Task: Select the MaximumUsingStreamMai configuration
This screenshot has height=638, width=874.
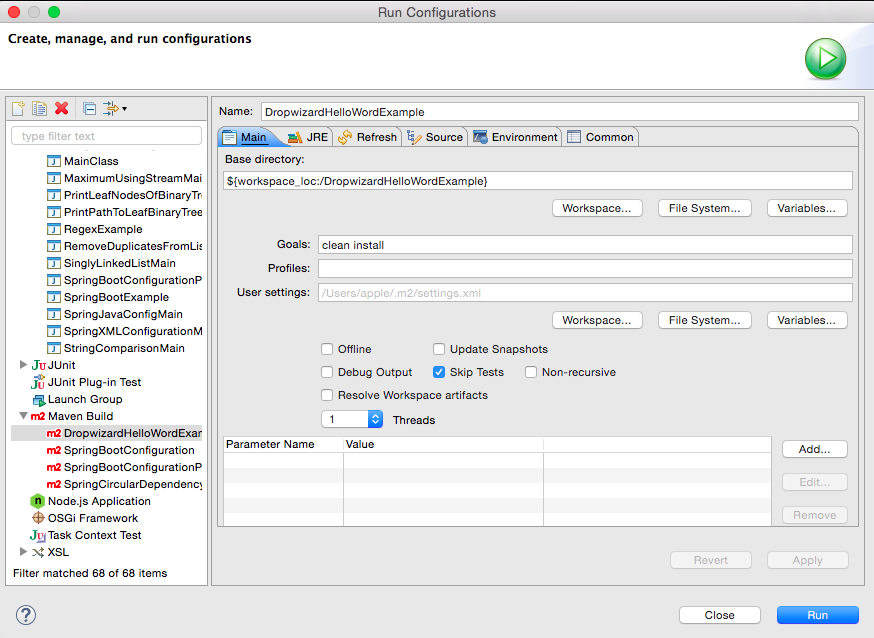Action: point(133,178)
